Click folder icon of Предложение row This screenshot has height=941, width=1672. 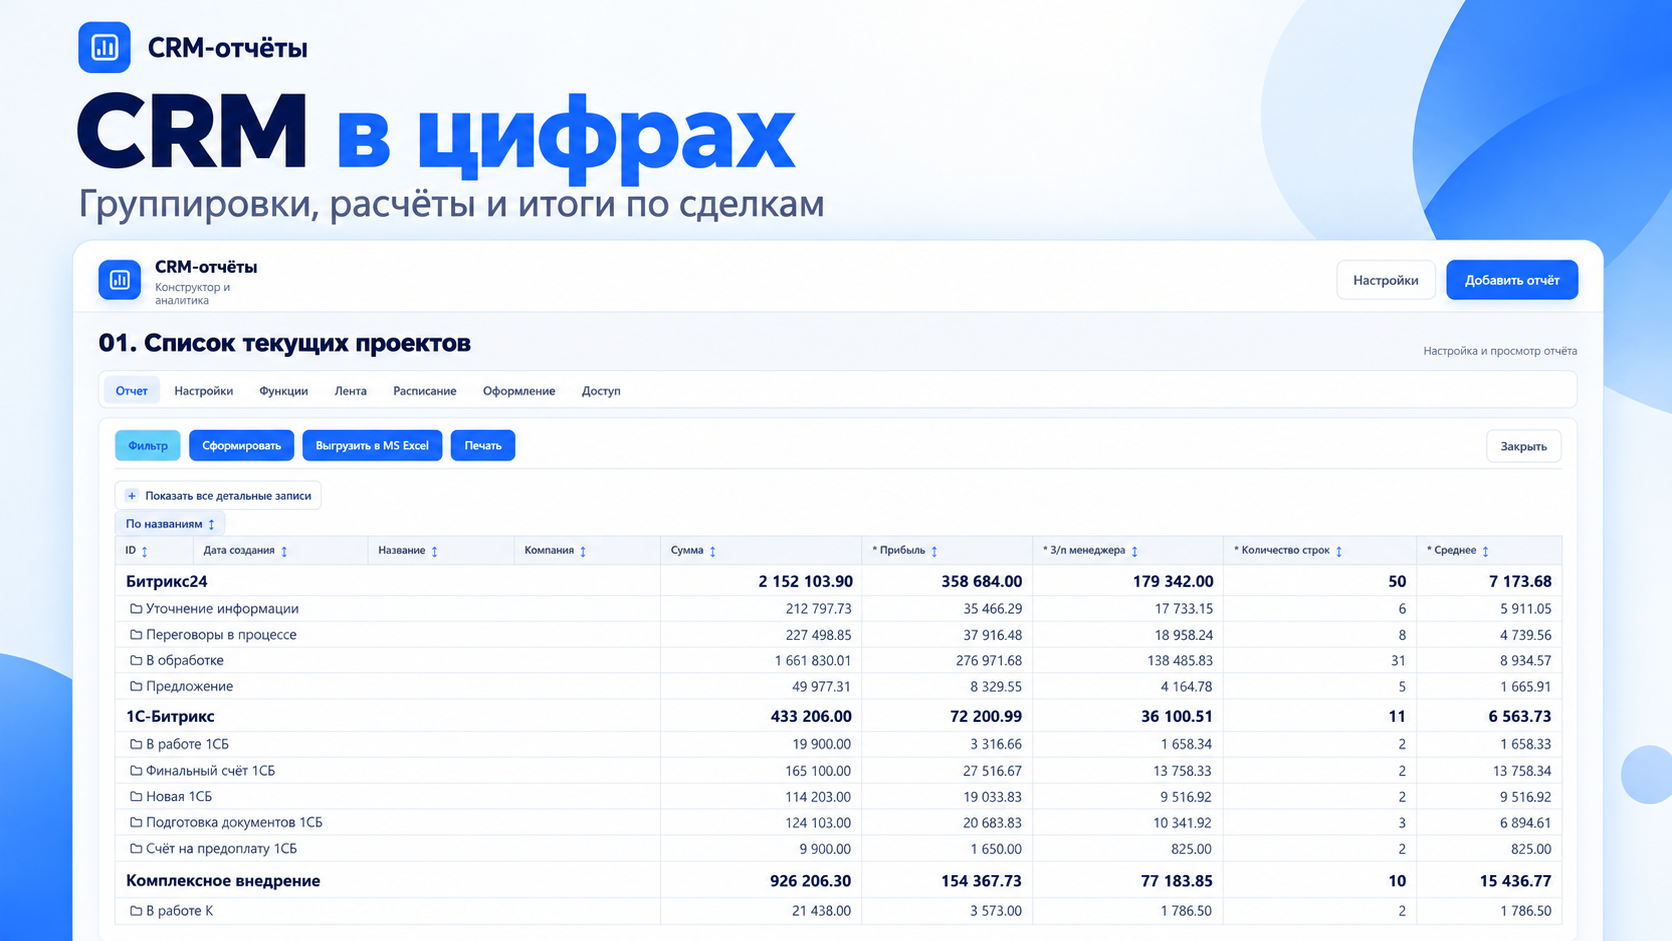click(136, 686)
